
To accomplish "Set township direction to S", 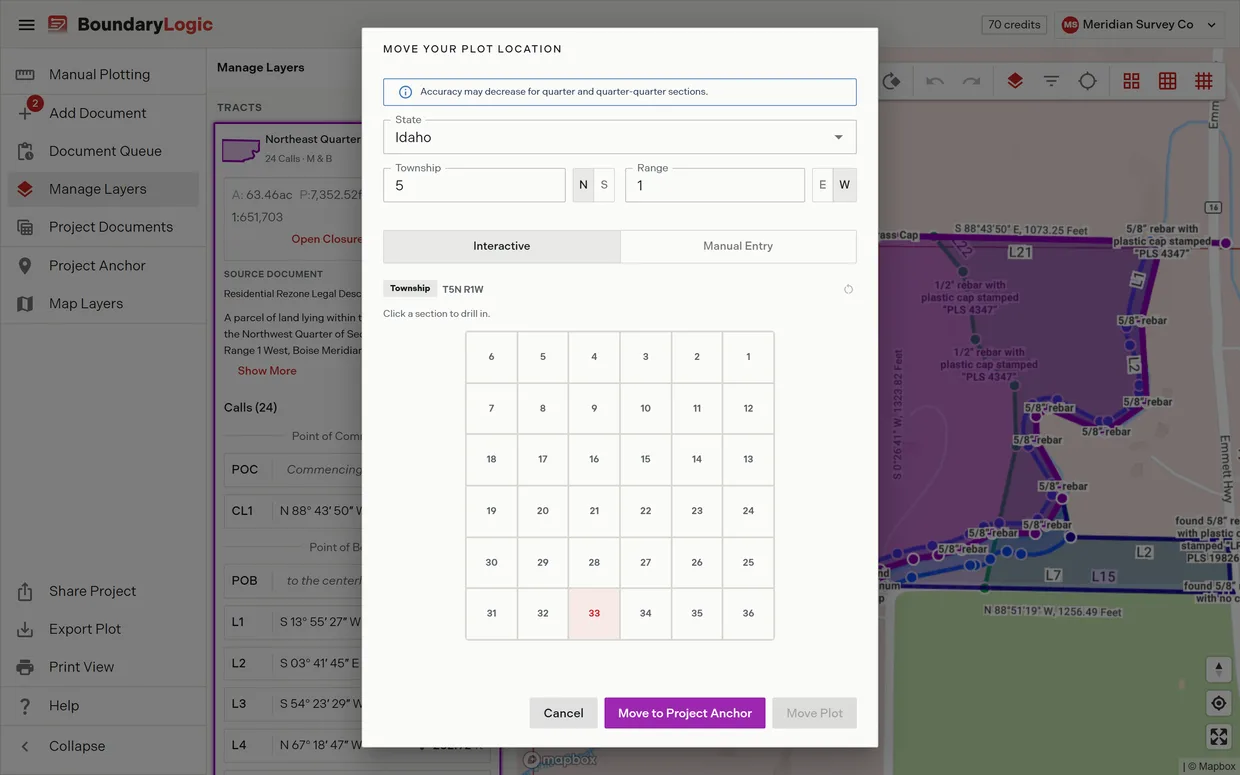I will [x=604, y=185].
